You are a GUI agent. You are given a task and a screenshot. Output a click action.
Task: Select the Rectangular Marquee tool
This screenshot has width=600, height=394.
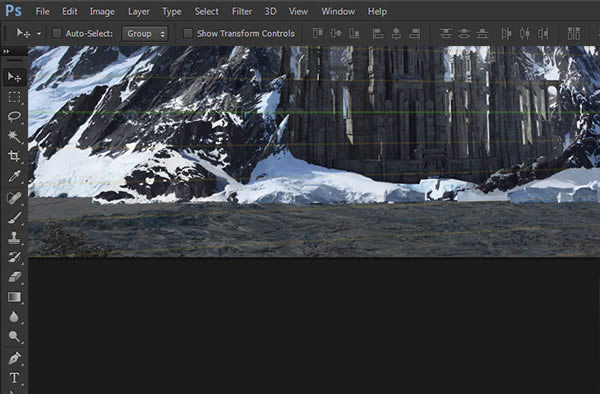coord(14,97)
